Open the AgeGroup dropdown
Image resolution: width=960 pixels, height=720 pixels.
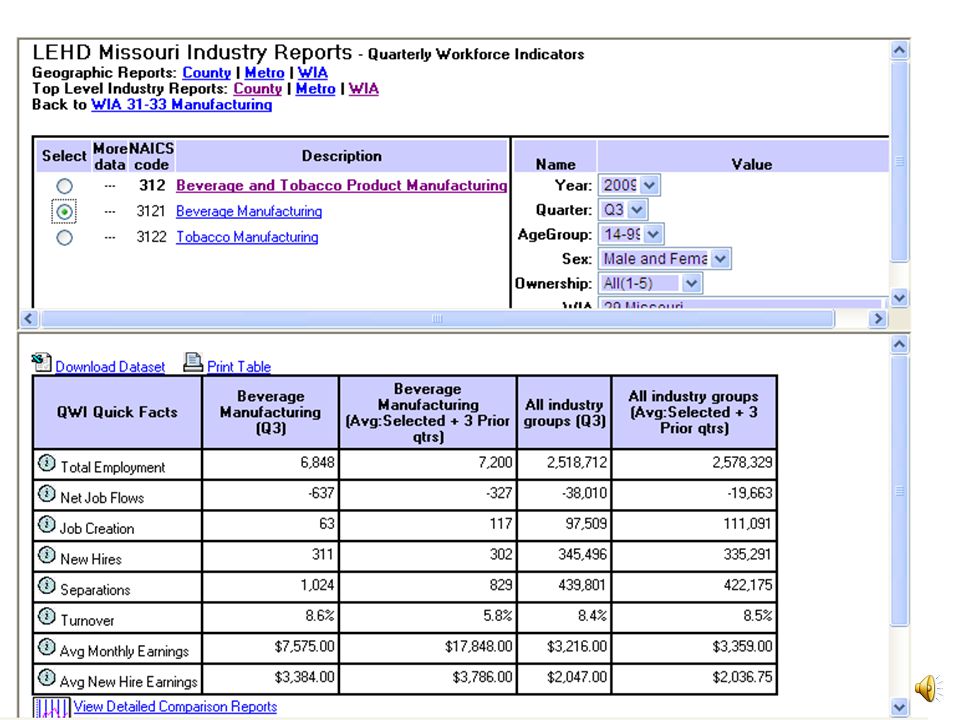click(x=631, y=234)
